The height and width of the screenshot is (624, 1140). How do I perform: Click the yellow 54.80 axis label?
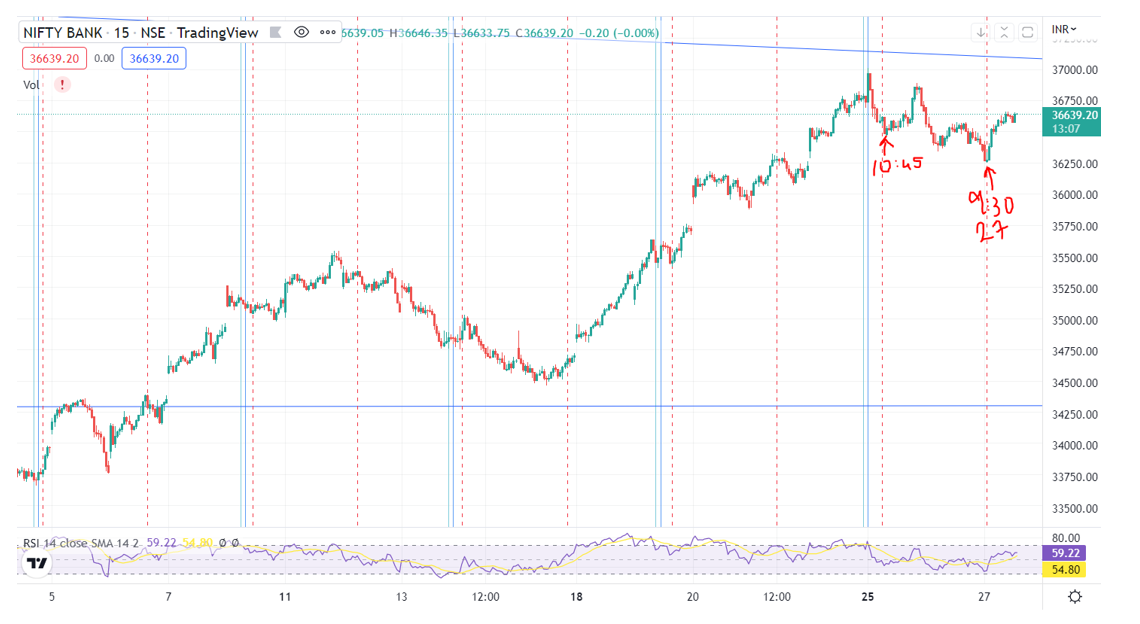(1066, 569)
